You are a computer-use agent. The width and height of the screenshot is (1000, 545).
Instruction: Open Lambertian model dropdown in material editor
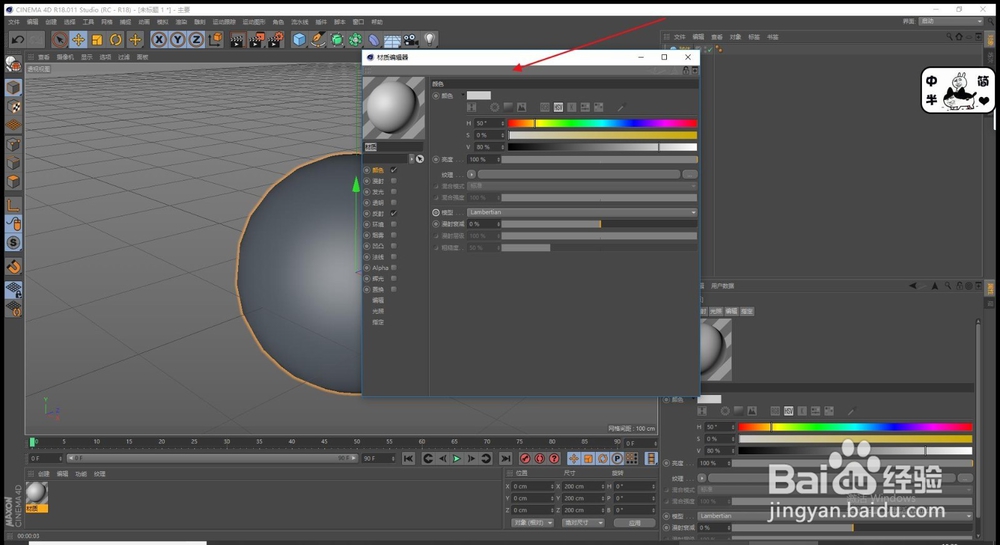[582, 212]
